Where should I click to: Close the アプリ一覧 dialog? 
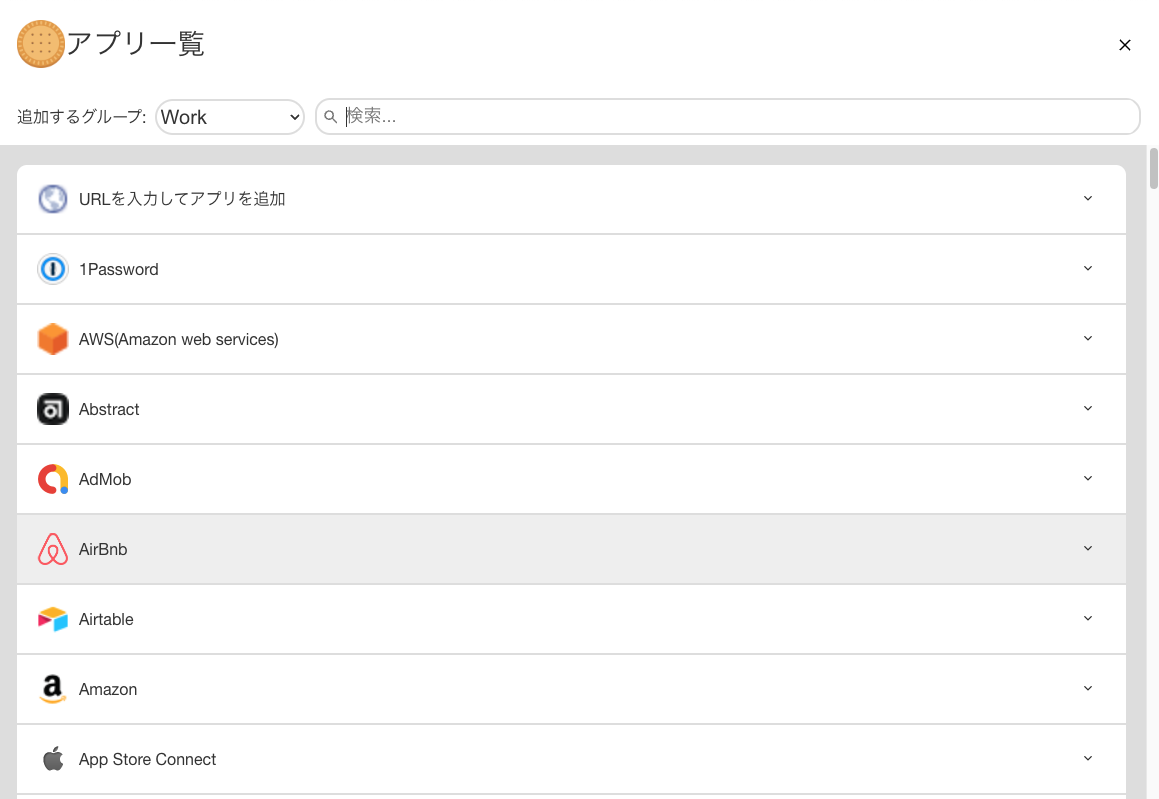[1124, 45]
